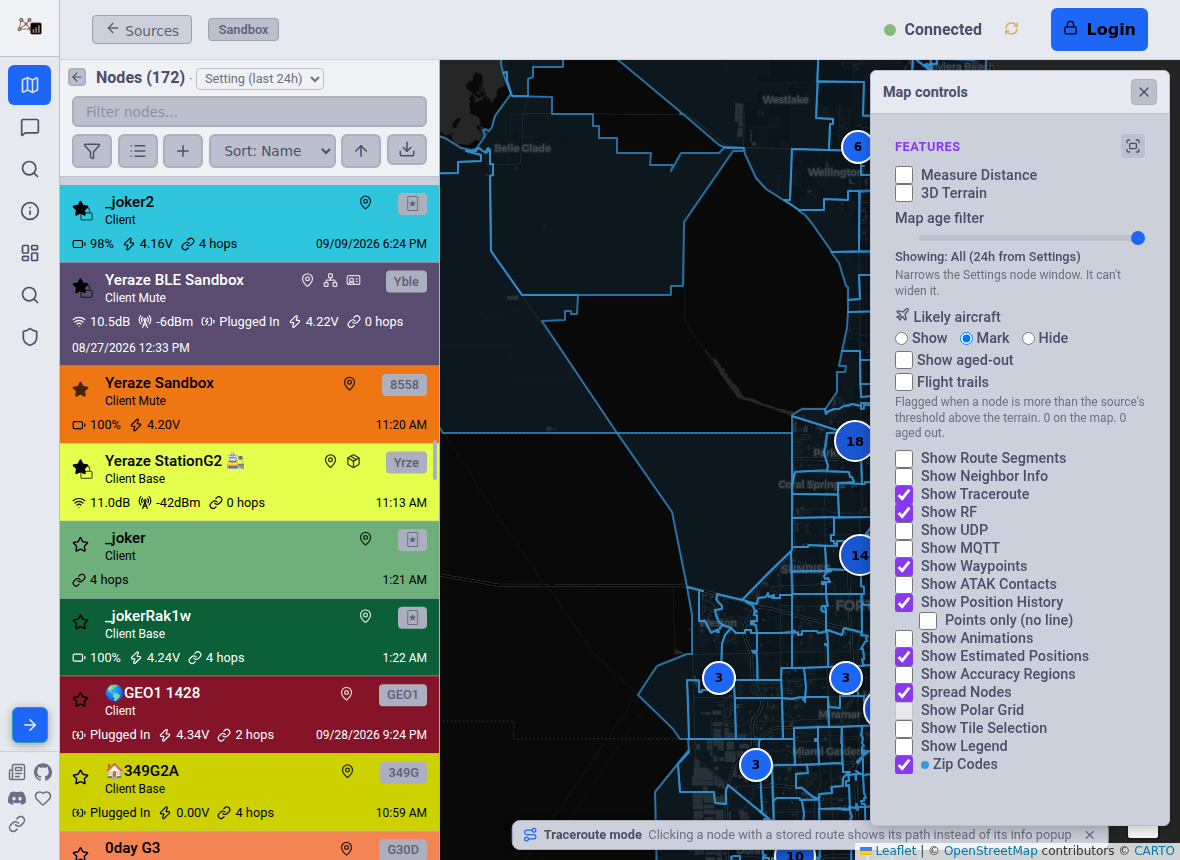Click the GitHub icon in the sidebar footer
This screenshot has width=1180, height=860.
pyautogui.click(x=43, y=772)
